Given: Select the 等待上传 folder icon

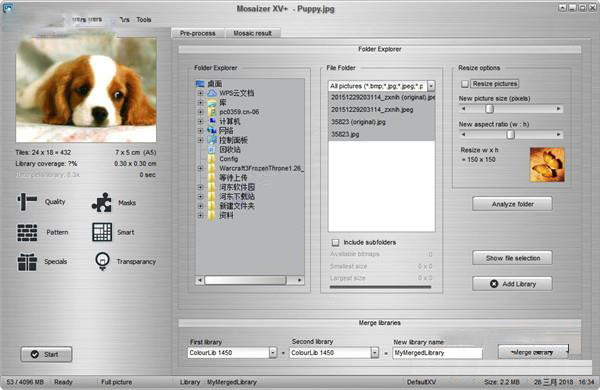Looking at the screenshot, I should (x=212, y=178).
